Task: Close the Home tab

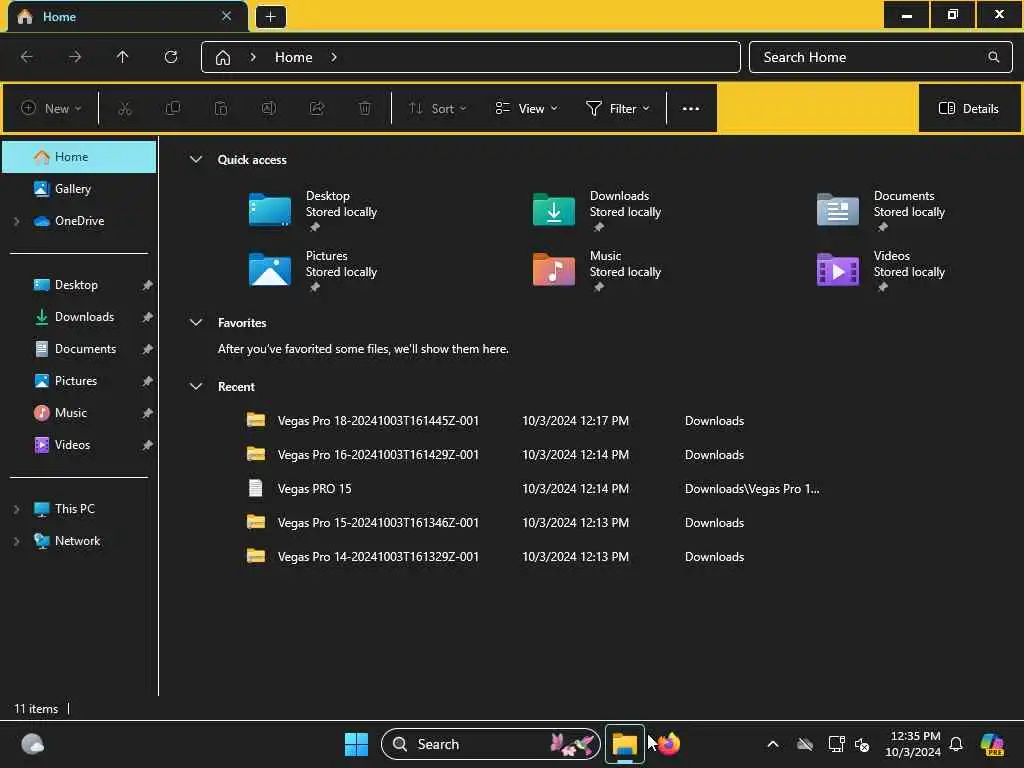Action: pos(227,16)
